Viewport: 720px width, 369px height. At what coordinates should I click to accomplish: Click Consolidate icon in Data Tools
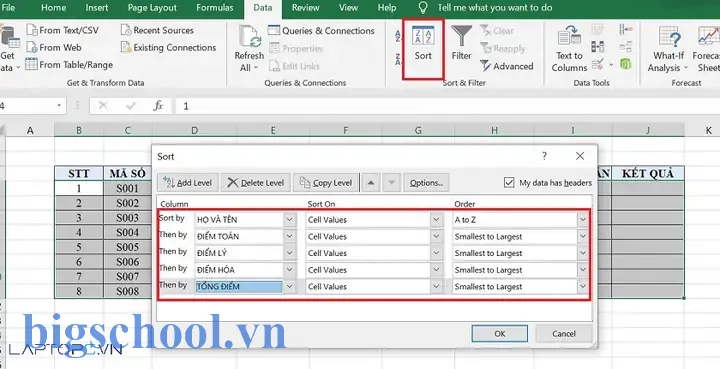tap(625, 30)
